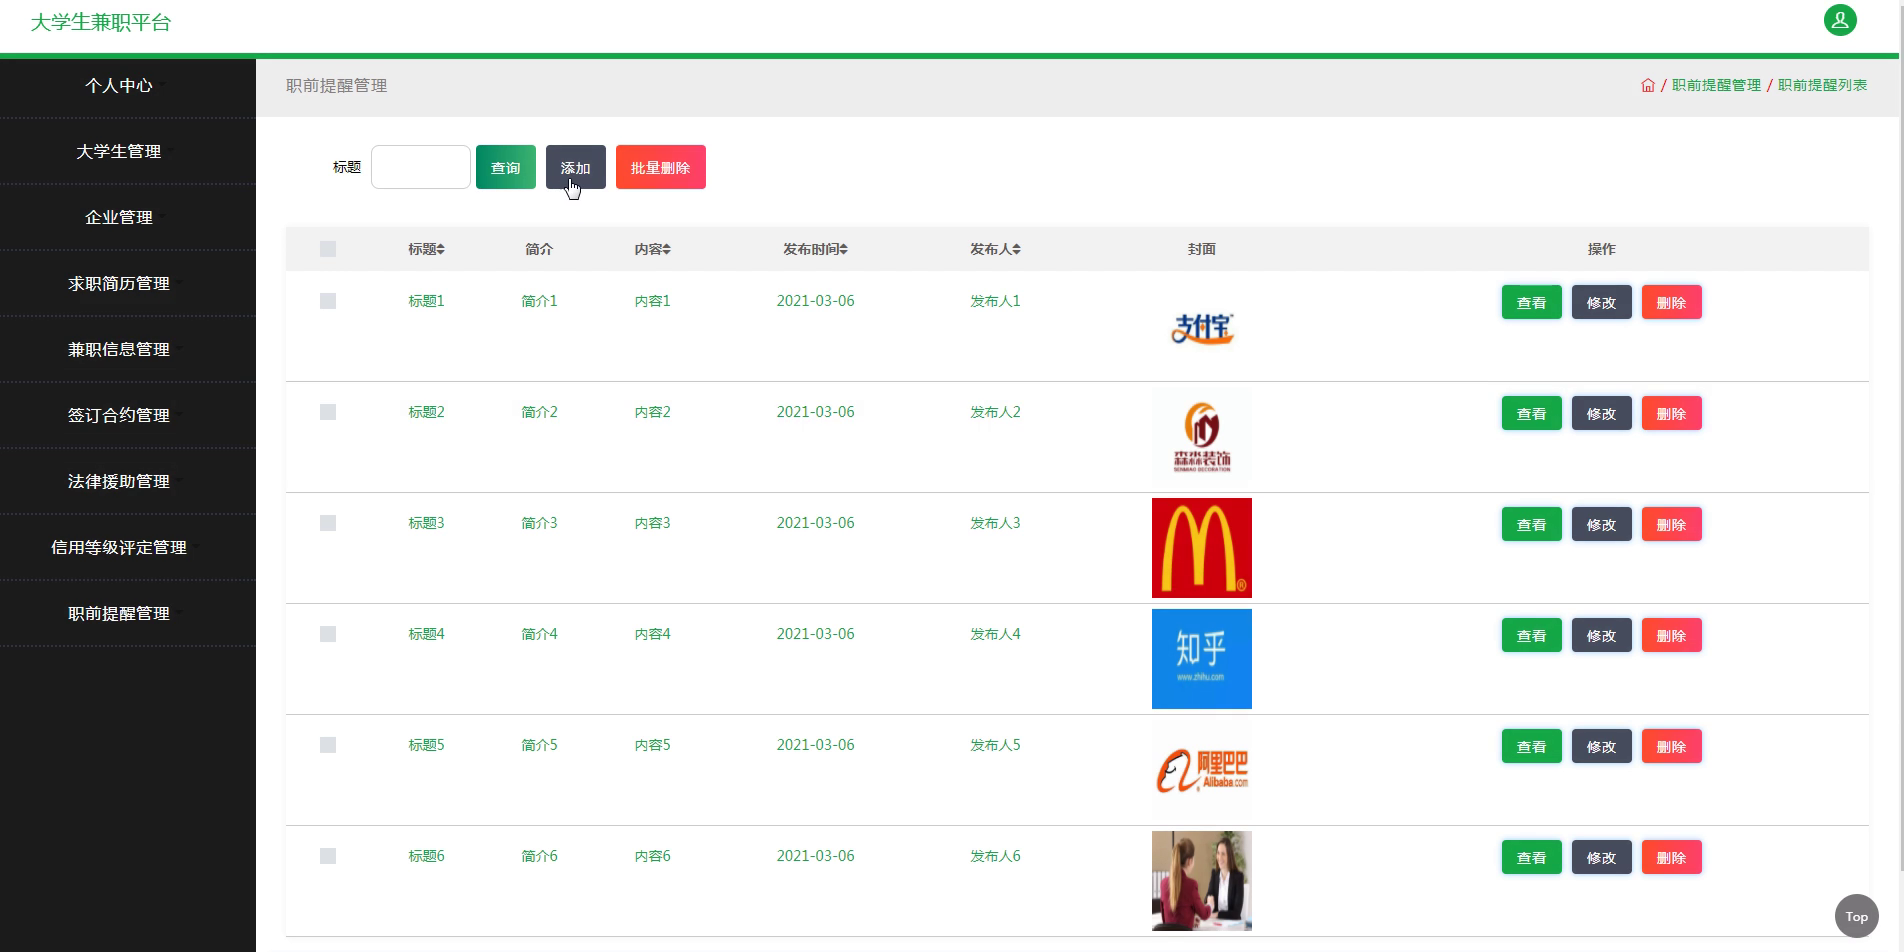Screen dimensions: 1904x952
Task: Open the Alipay cover image in 标题1 row
Action: pos(1202,327)
